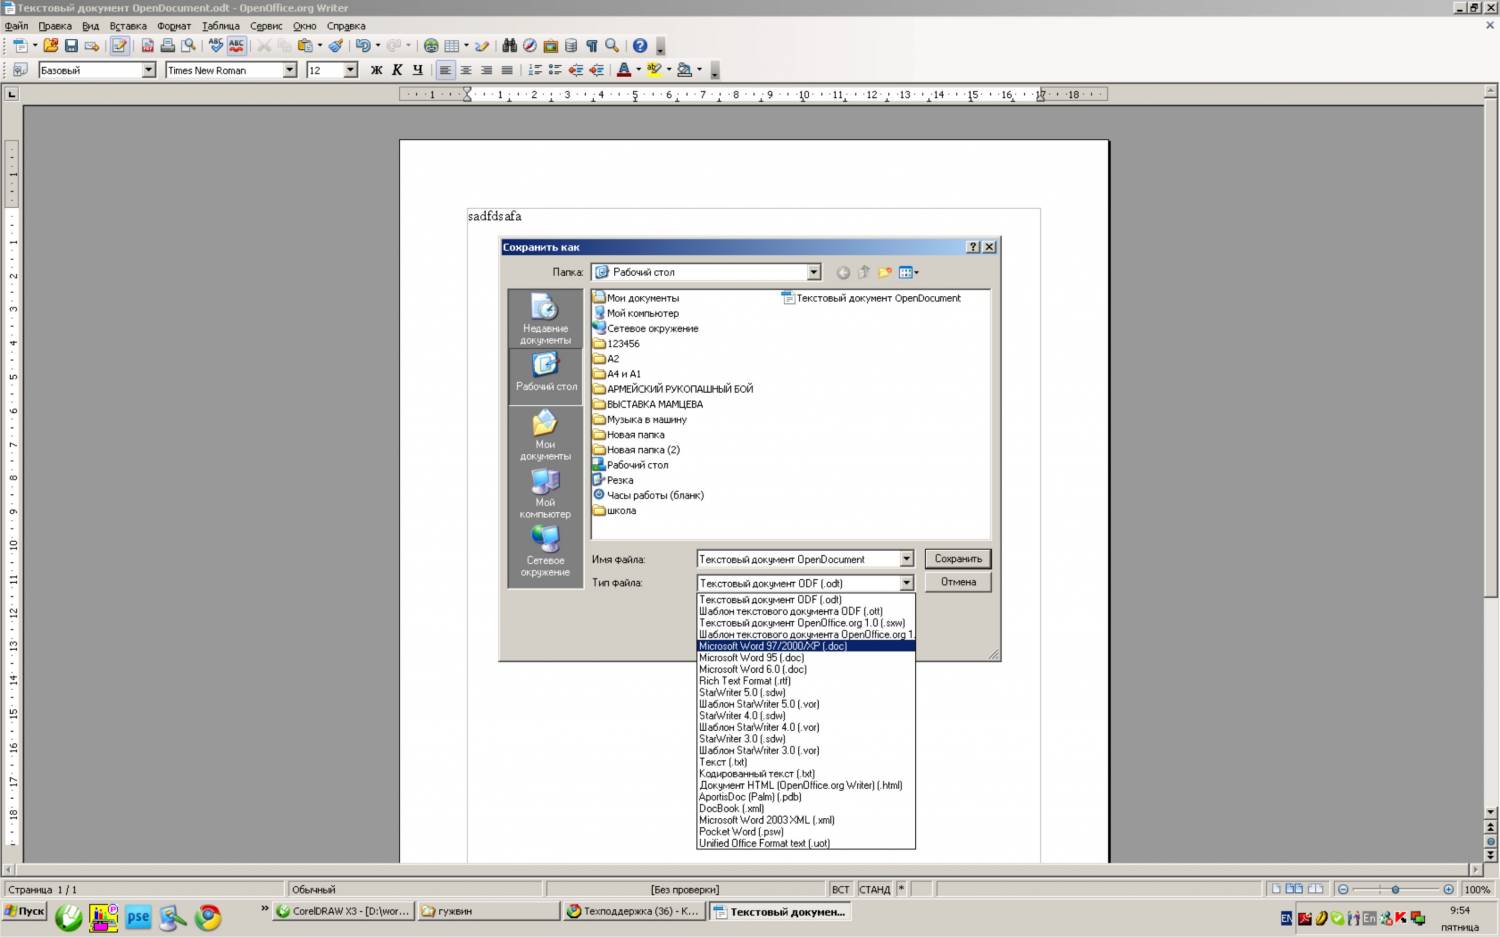
Task: Open Network Places in dialog sidebar
Action: (545, 551)
